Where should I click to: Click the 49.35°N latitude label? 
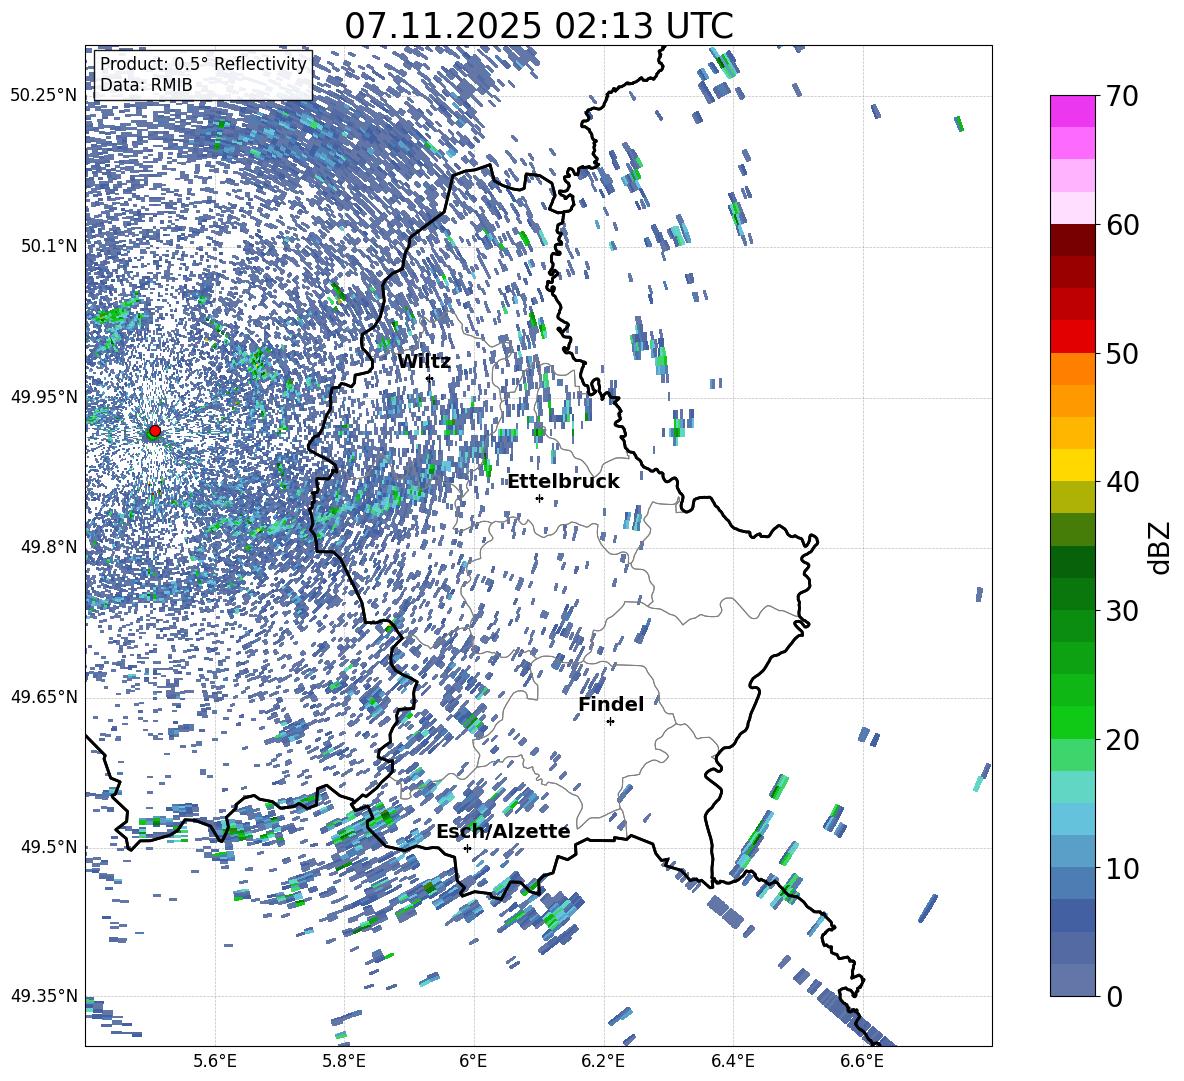click(x=44, y=996)
